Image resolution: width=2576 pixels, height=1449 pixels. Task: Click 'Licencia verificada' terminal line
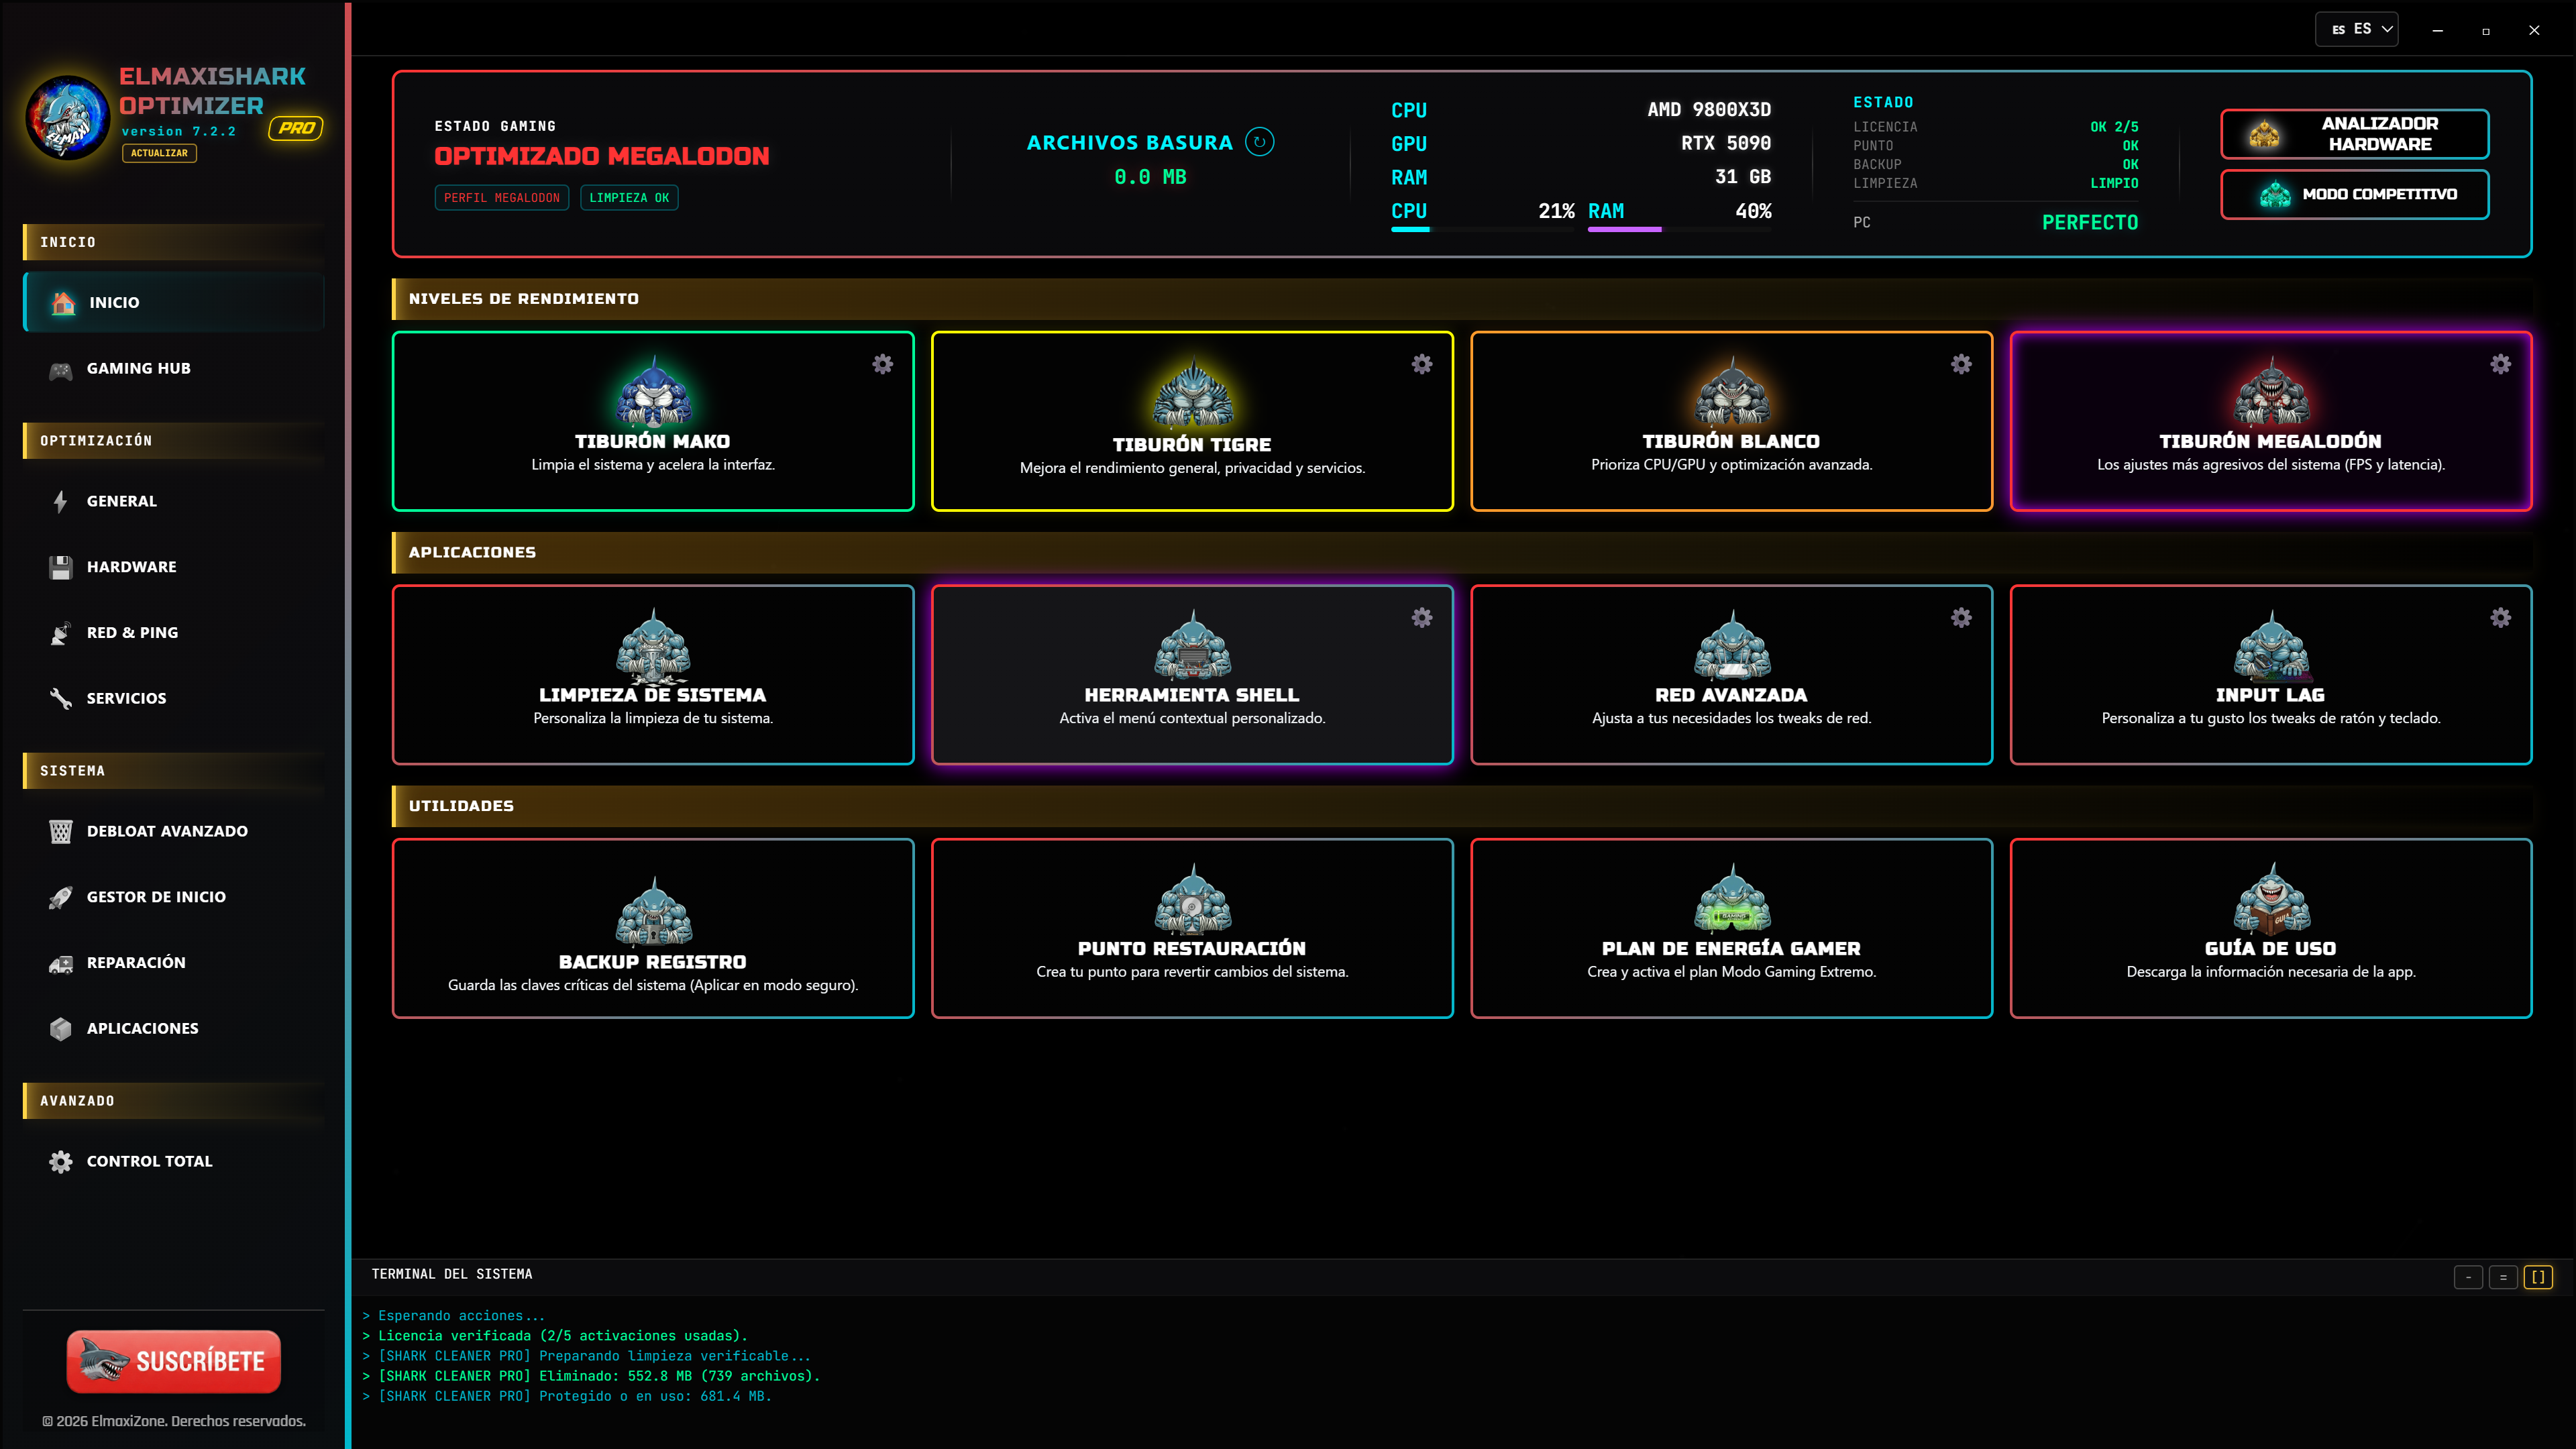point(555,1336)
